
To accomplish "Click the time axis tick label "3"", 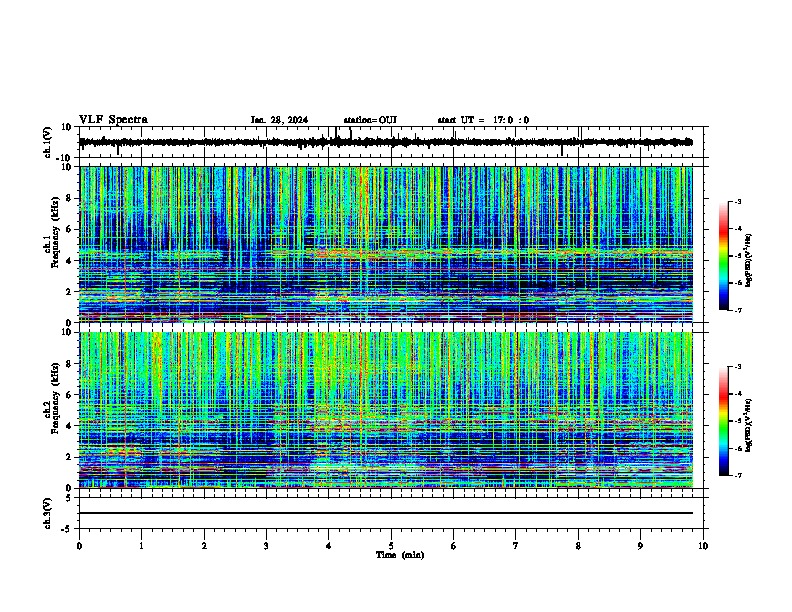I will [266, 546].
